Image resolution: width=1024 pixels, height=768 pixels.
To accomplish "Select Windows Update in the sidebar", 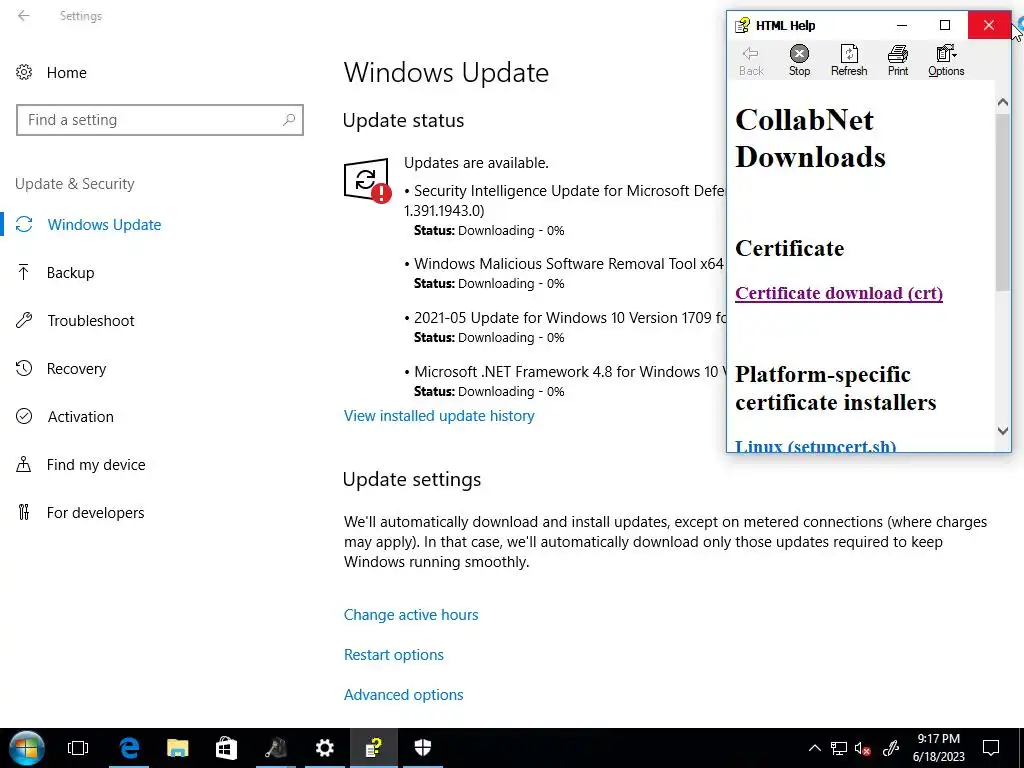I will point(104,225).
